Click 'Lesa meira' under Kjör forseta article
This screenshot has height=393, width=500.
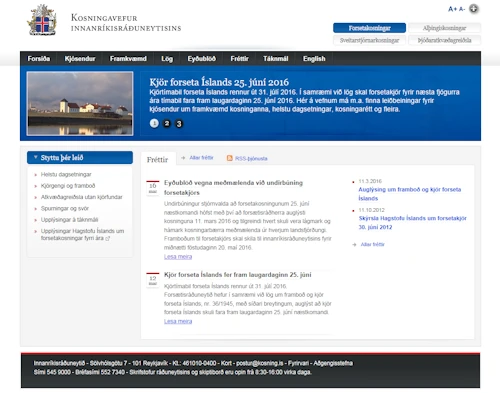point(178,321)
